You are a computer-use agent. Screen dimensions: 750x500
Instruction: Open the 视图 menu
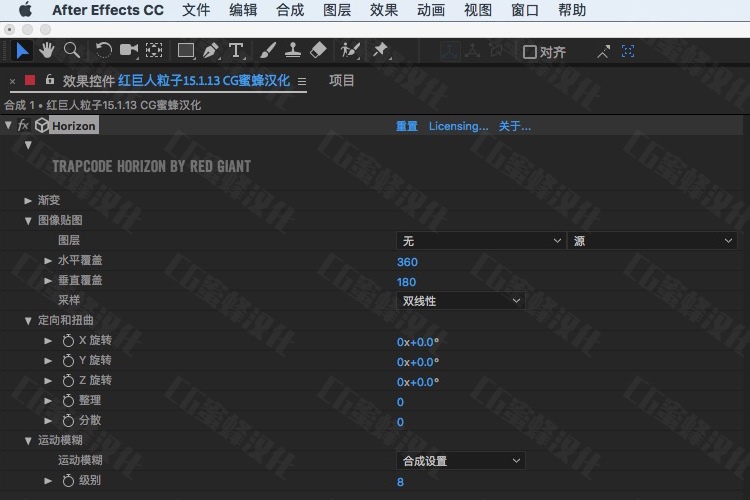point(478,10)
